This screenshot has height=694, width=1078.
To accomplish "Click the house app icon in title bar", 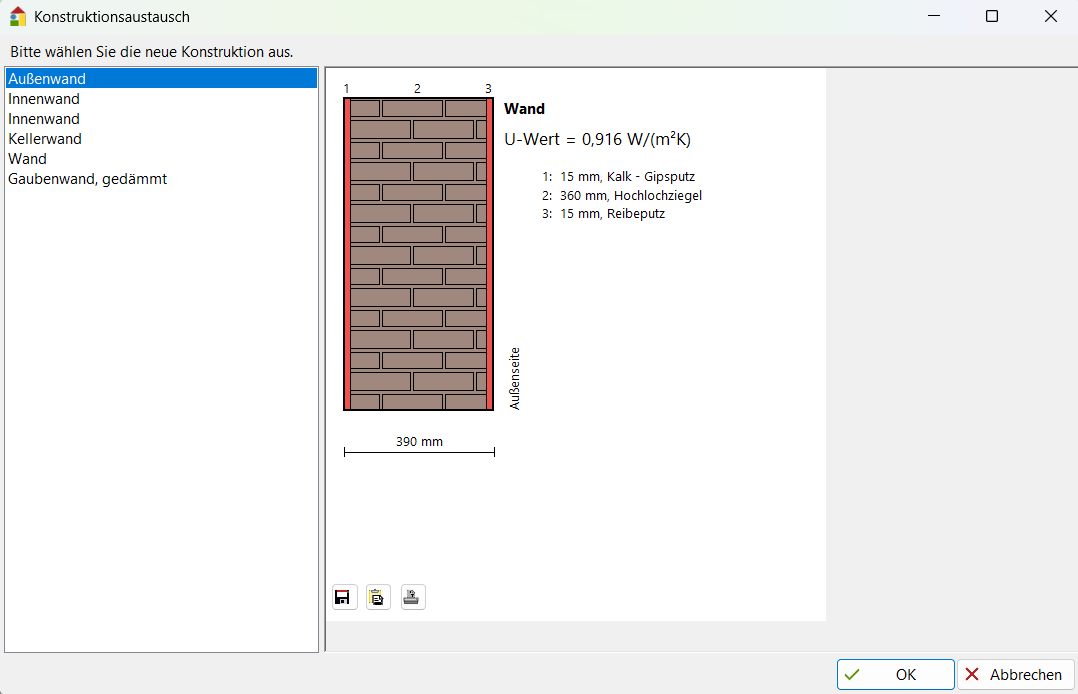I will [17, 17].
